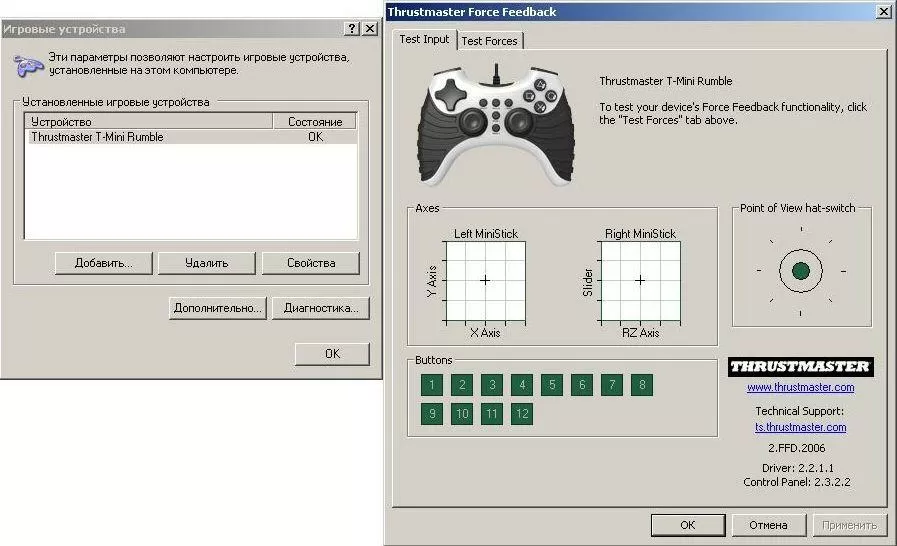Click the Thrustmaster logo banner

pyautogui.click(x=800, y=367)
